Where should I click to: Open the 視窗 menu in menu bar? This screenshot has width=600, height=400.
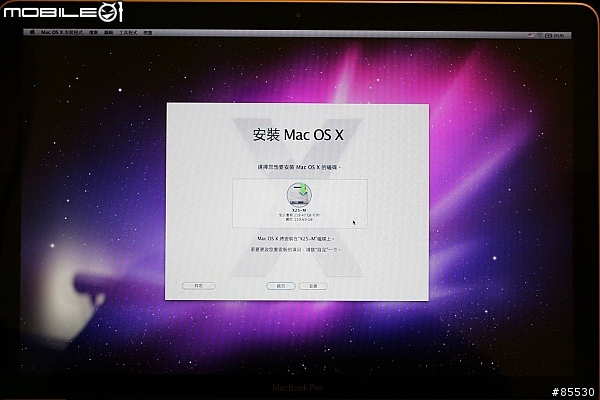coord(148,33)
